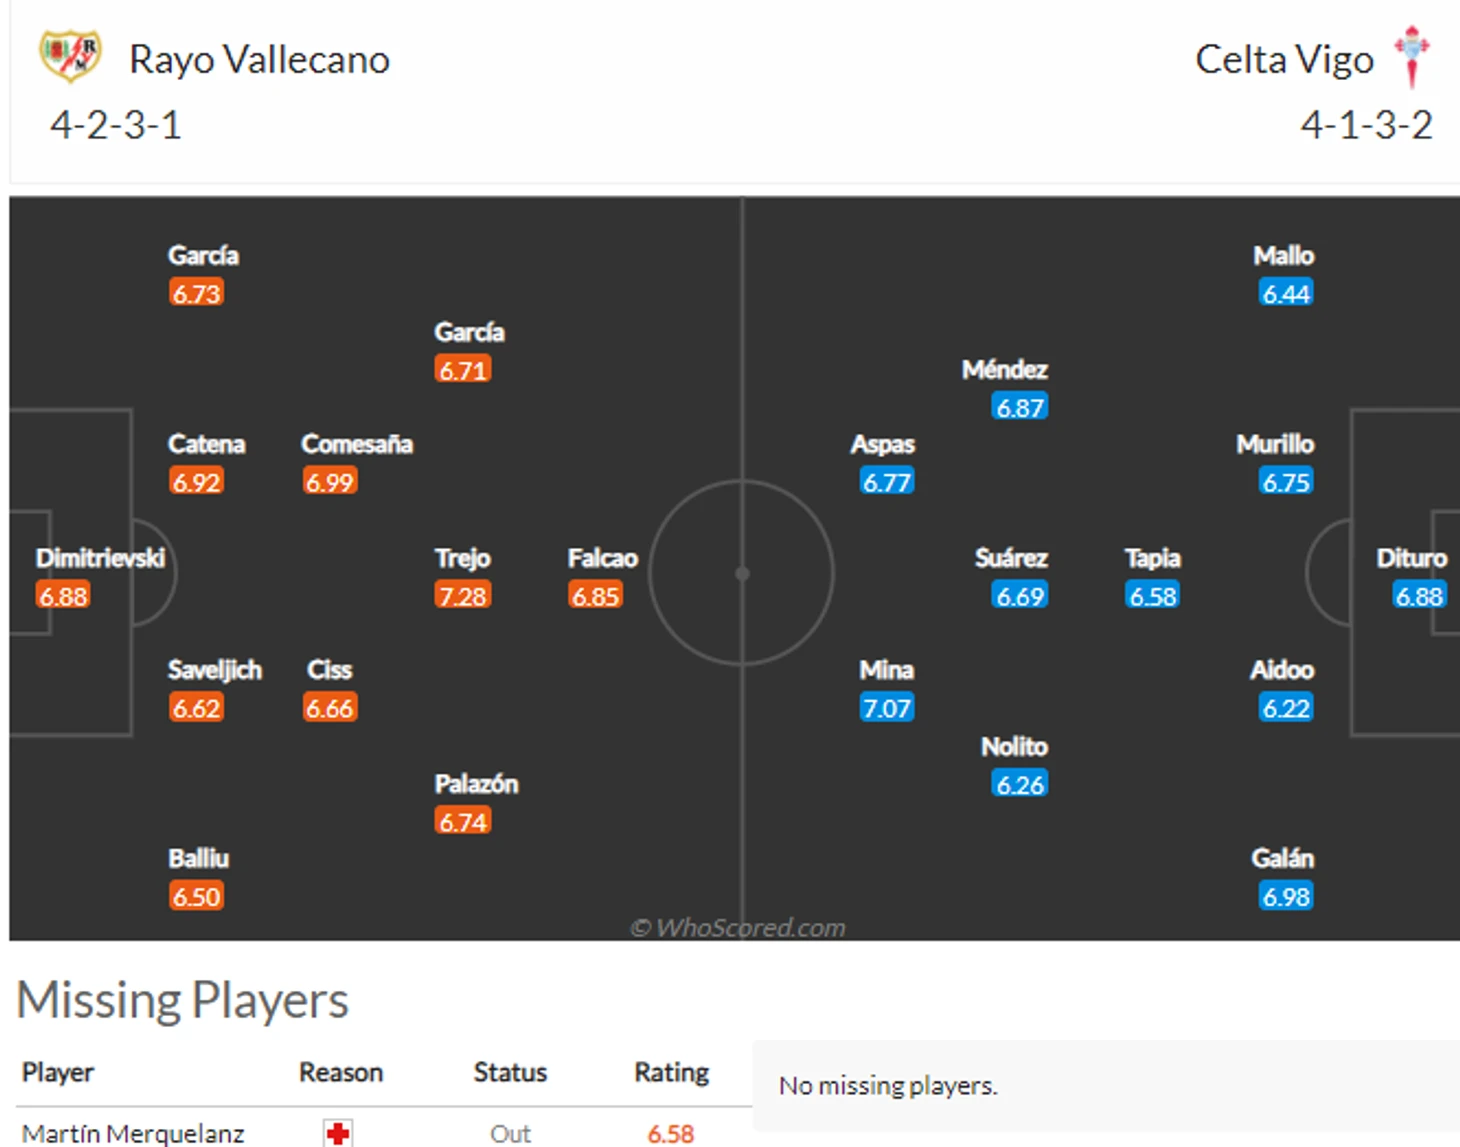
Task: Click the red cross injury icon
Action: coord(338,1133)
